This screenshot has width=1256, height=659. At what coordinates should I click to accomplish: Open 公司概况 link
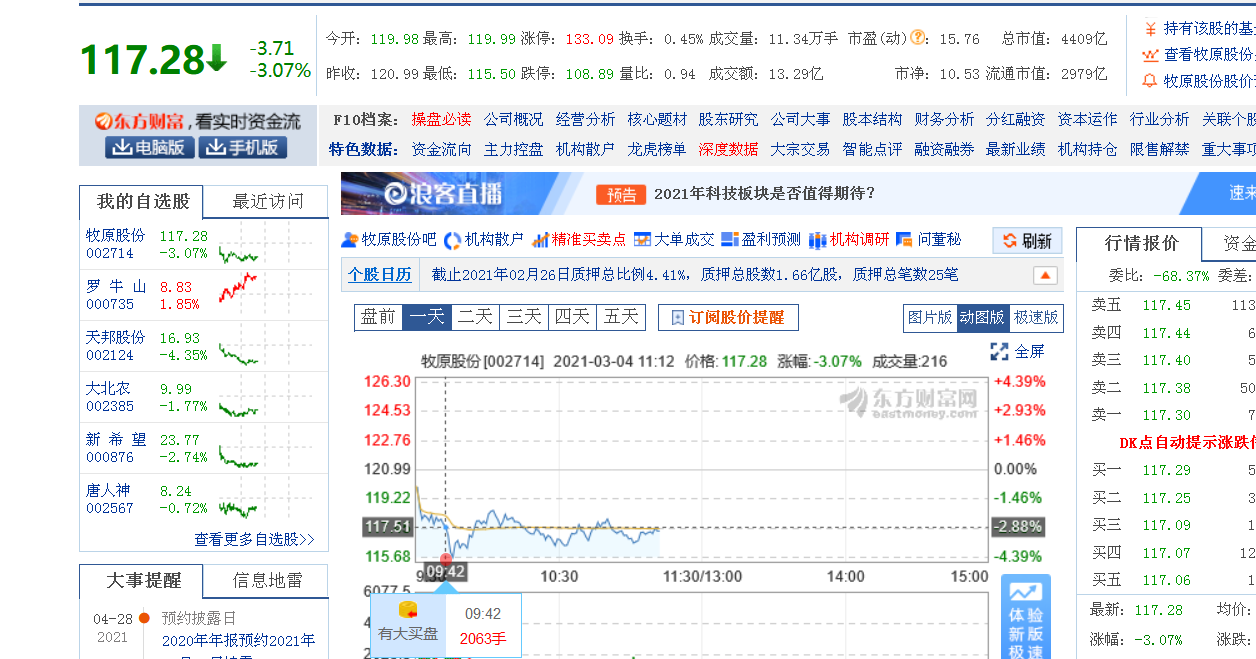pyautogui.click(x=514, y=119)
